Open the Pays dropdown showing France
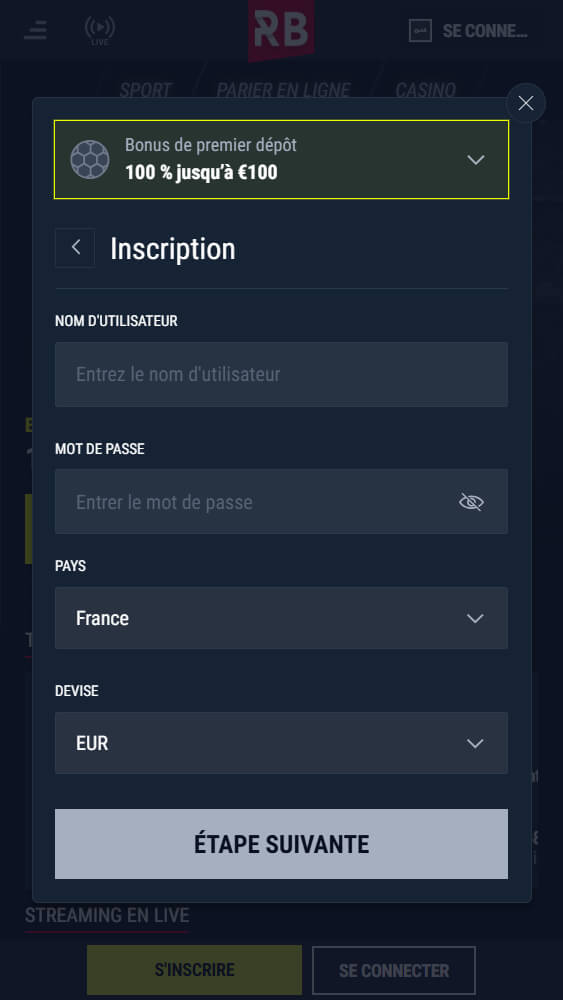Viewport: 563px width, 1000px height. pyautogui.click(x=281, y=618)
